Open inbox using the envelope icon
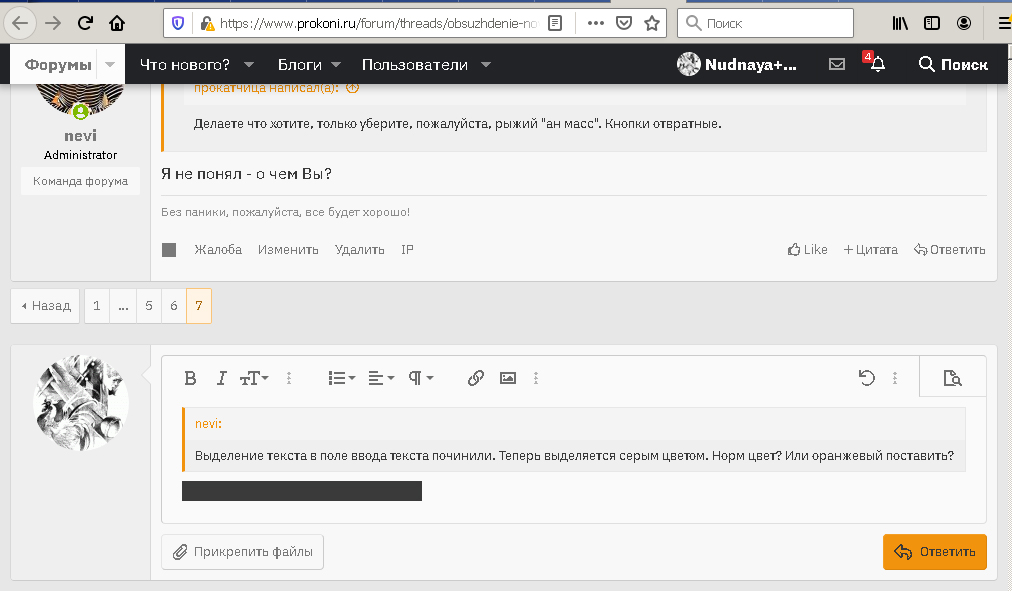1012x591 pixels. point(836,63)
